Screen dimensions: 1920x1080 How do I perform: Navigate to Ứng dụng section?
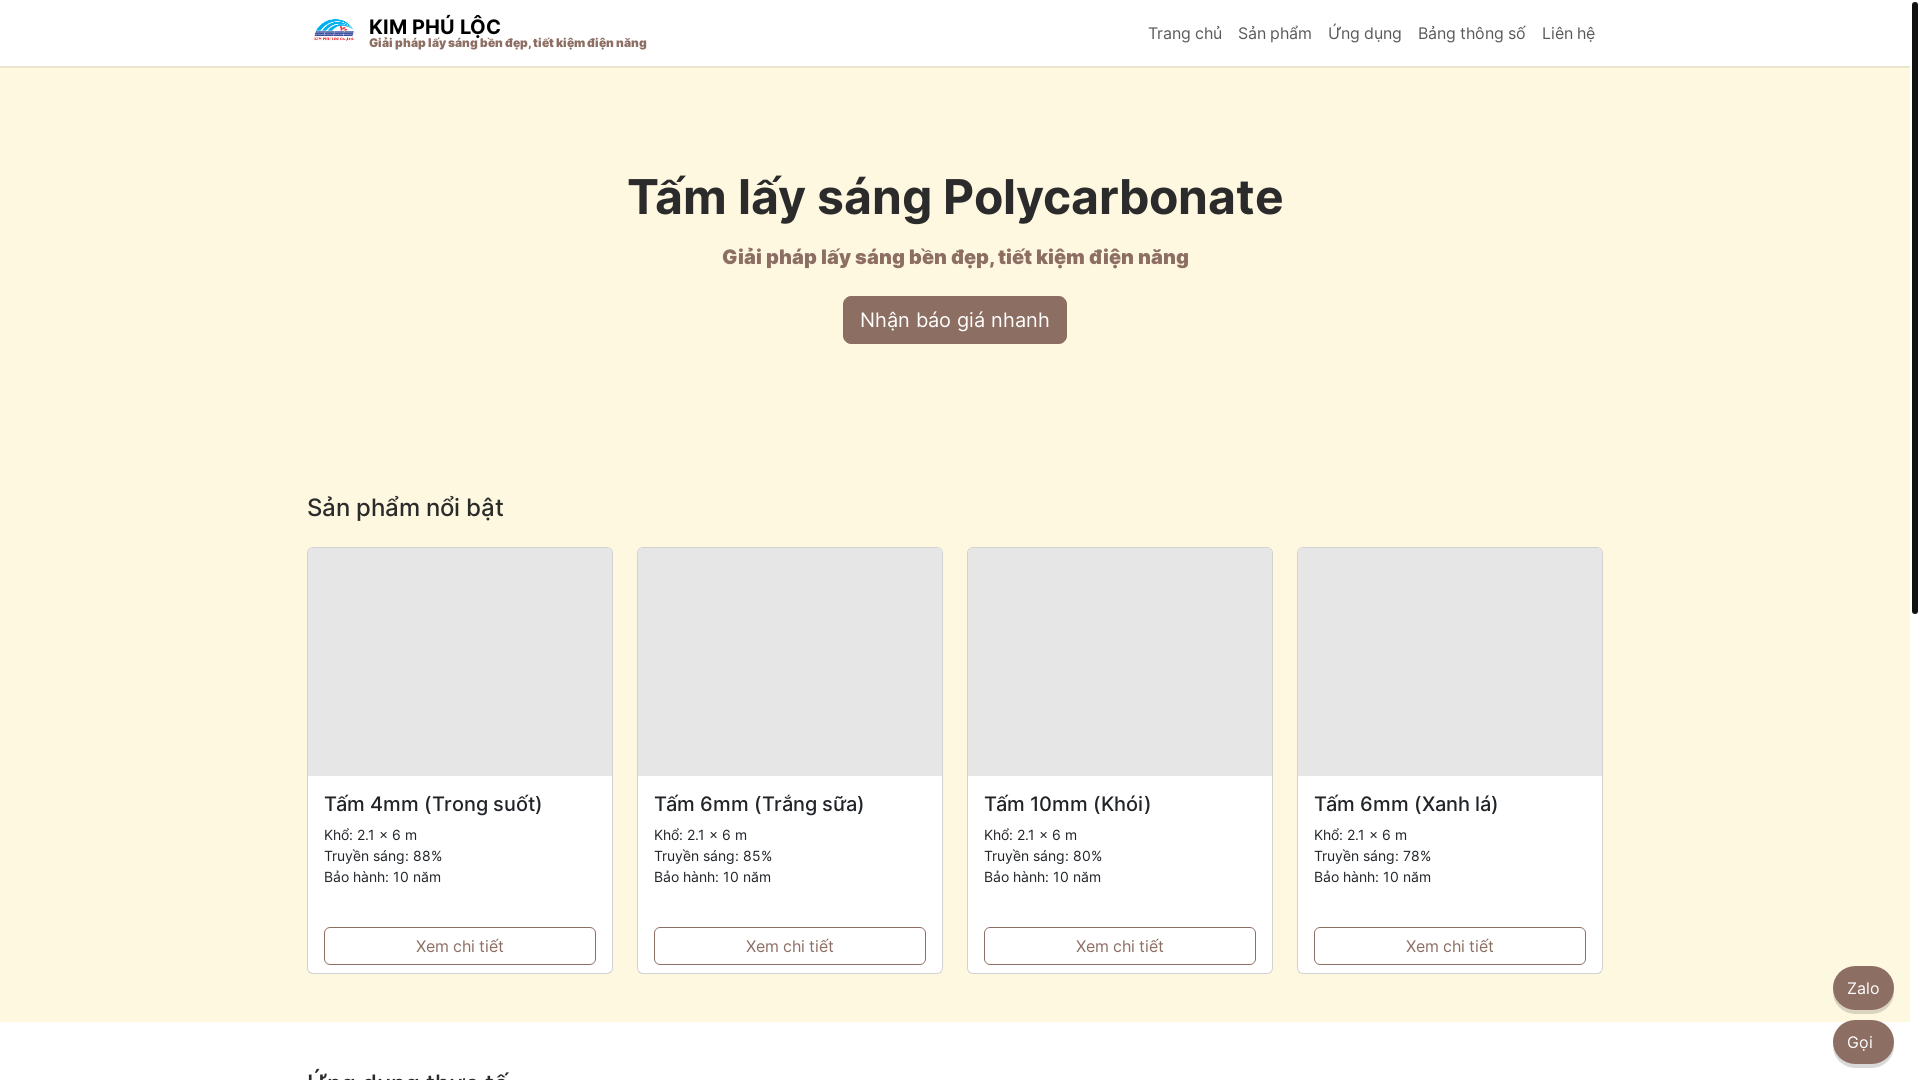(1365, 33)
